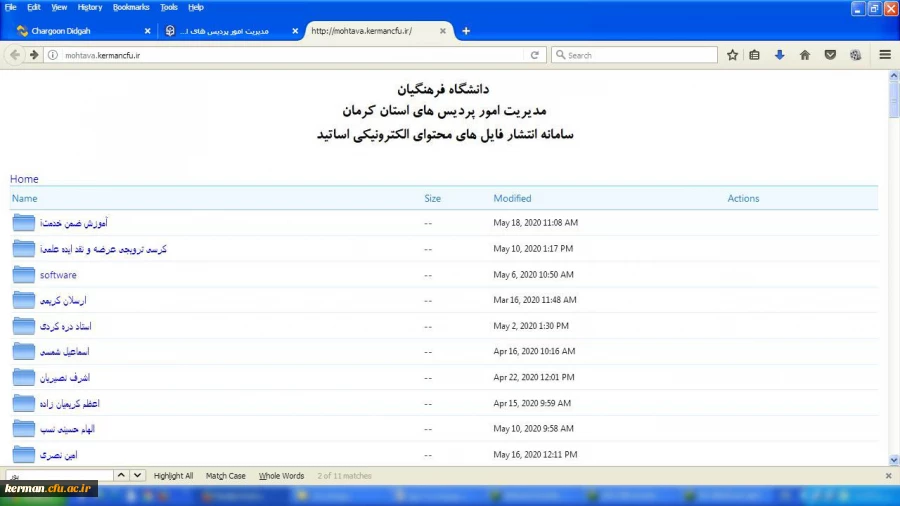
Task: Click the page scrollbar up arrow
Action: 894,76
